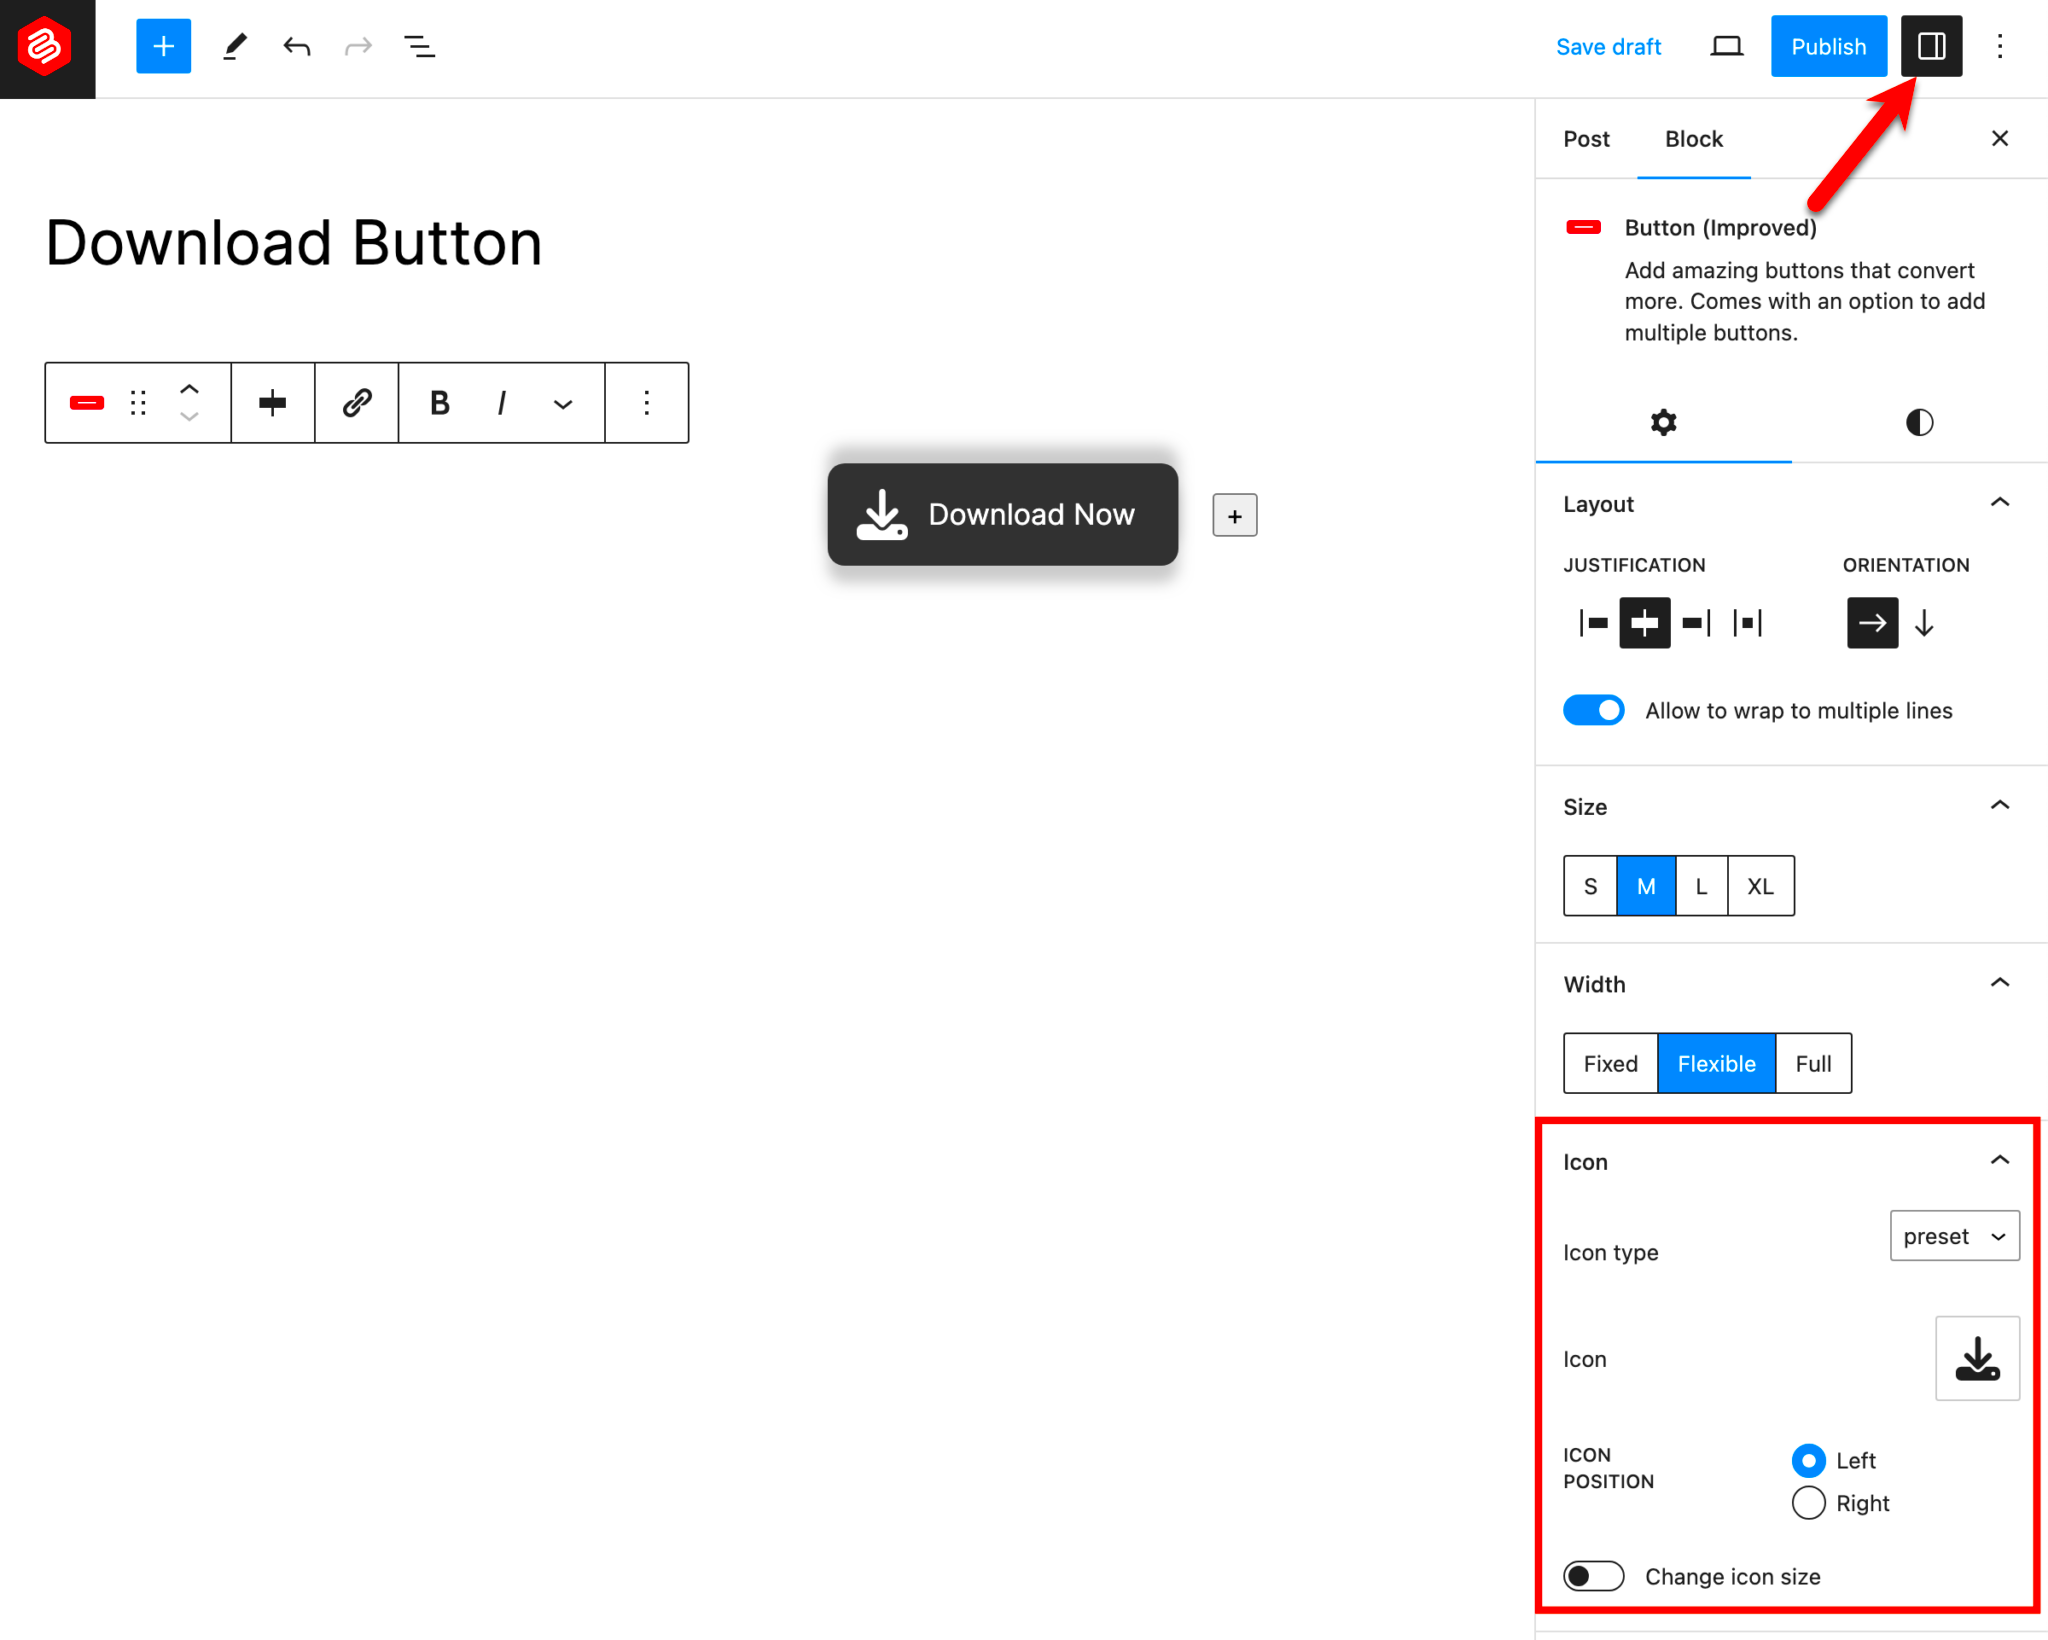
Task: Switch to the Block tab
Action: tap(1690, 139)
